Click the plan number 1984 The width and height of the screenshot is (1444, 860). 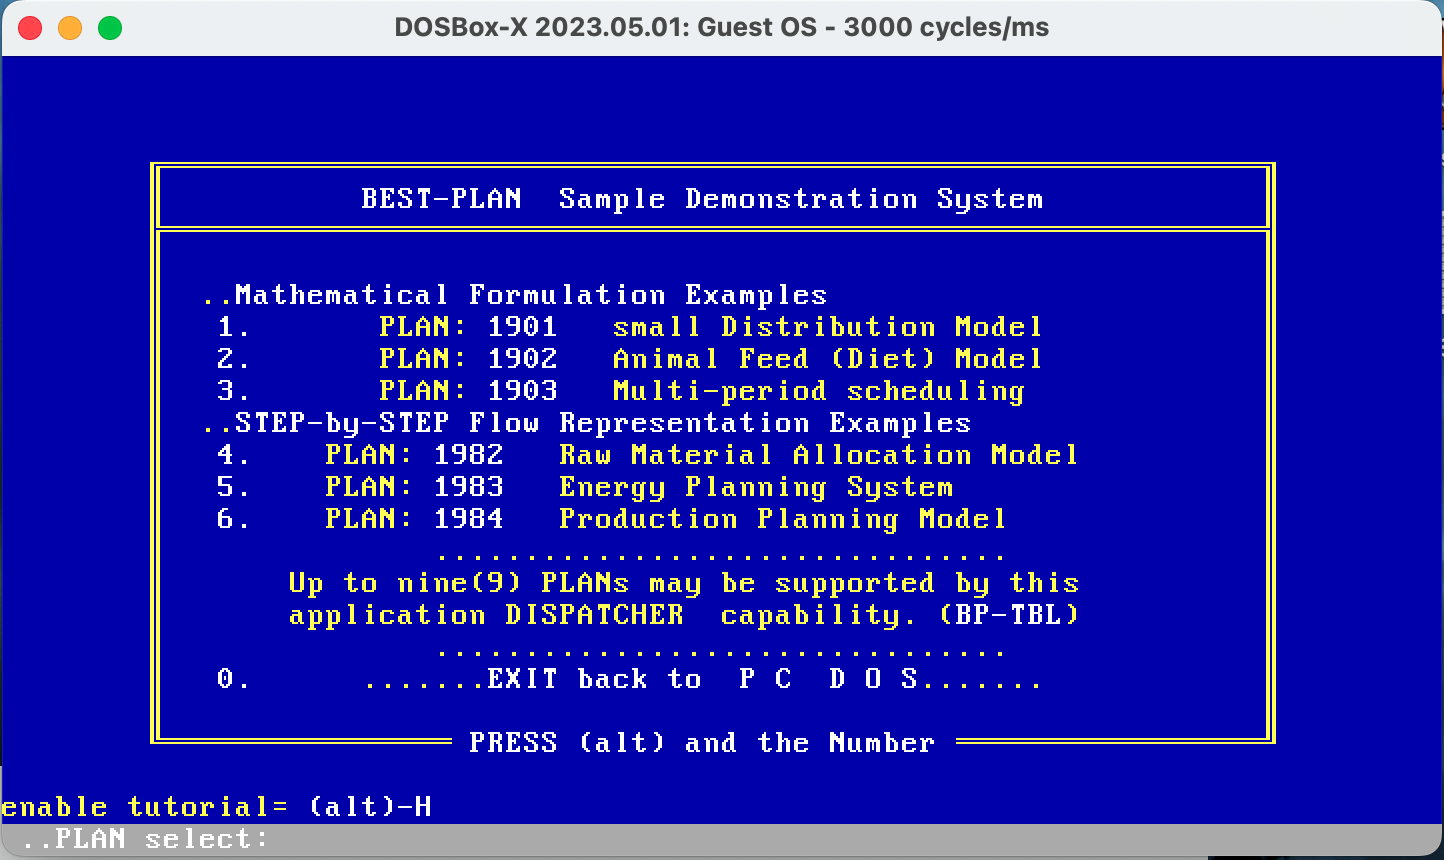coord(468,519)
